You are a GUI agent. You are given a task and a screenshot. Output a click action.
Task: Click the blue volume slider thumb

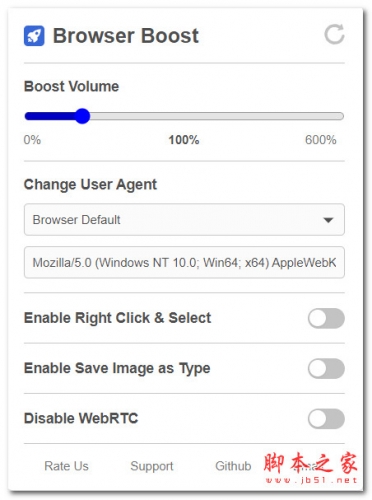click(82, 116)
